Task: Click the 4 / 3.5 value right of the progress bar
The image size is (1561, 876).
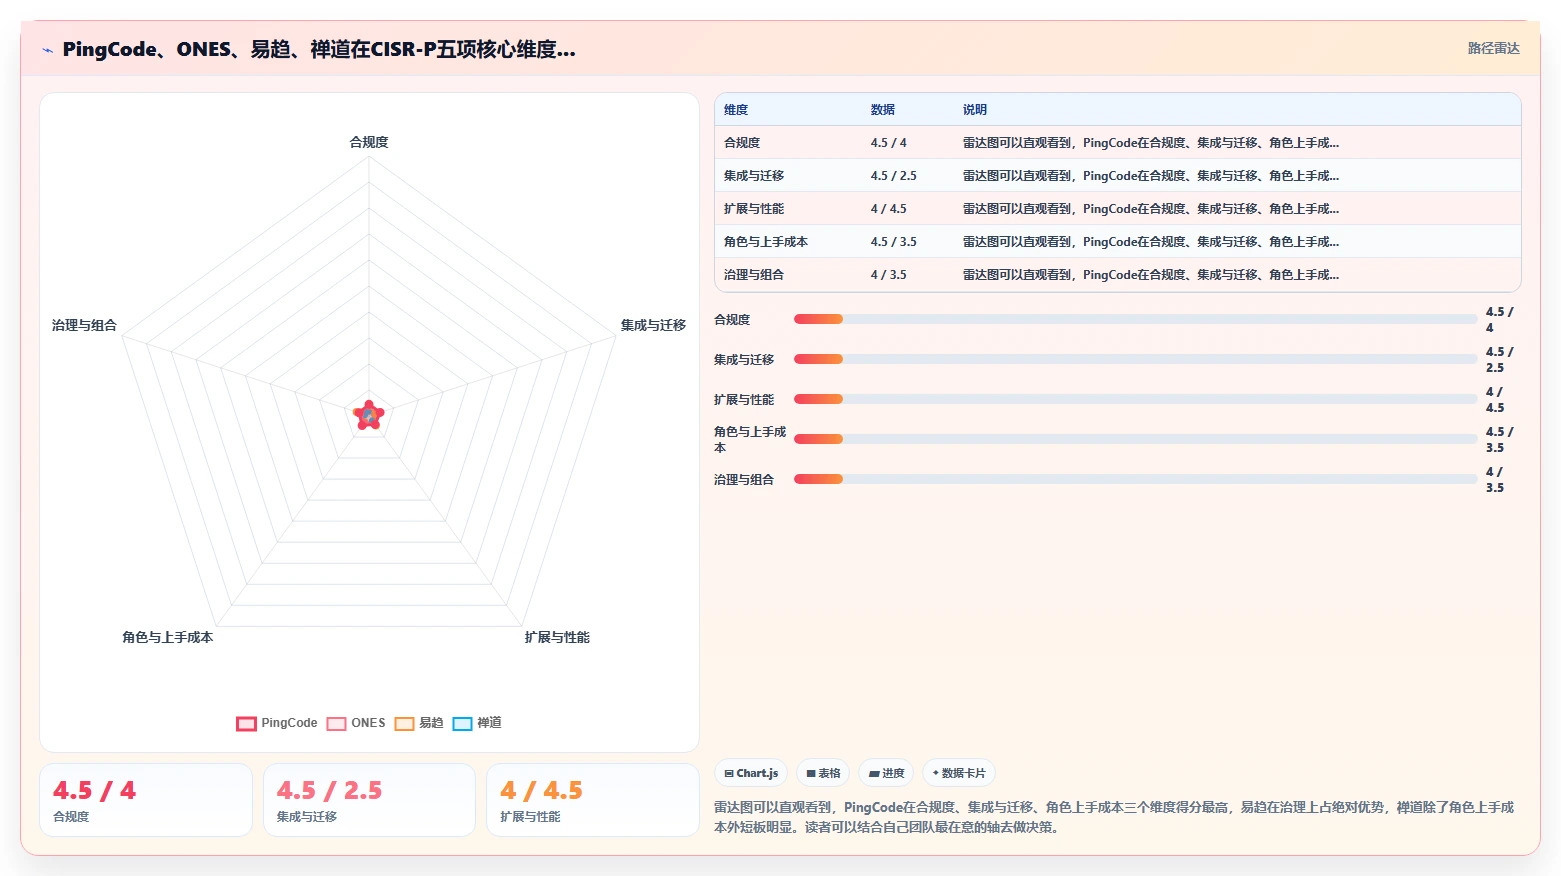Action: pyautogui.click(x=1494, y=480)
